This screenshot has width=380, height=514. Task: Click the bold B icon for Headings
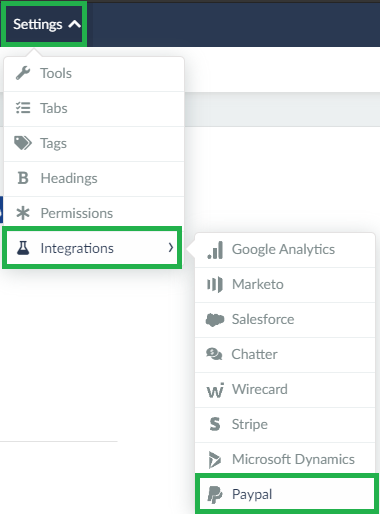(x=23, y=178)
